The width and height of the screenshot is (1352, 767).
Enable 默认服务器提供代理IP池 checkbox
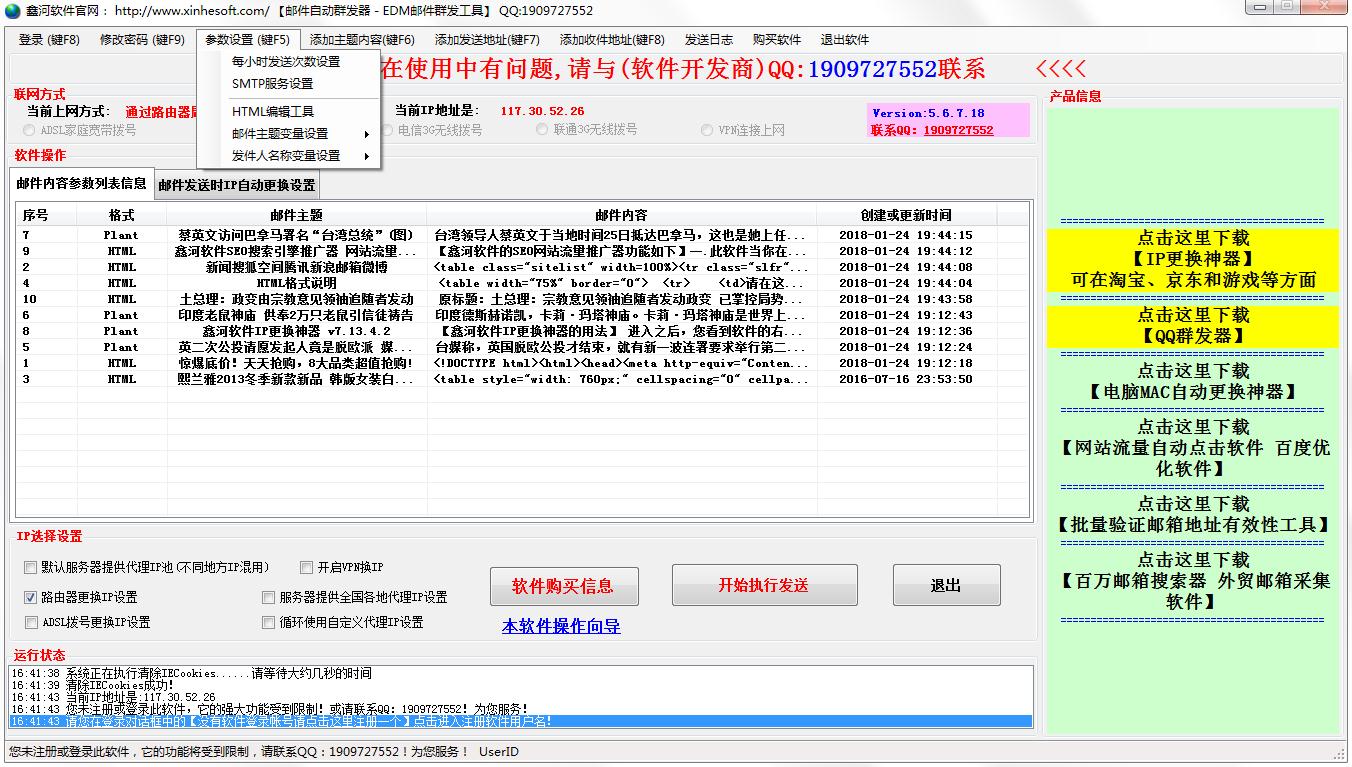(31, 568)
